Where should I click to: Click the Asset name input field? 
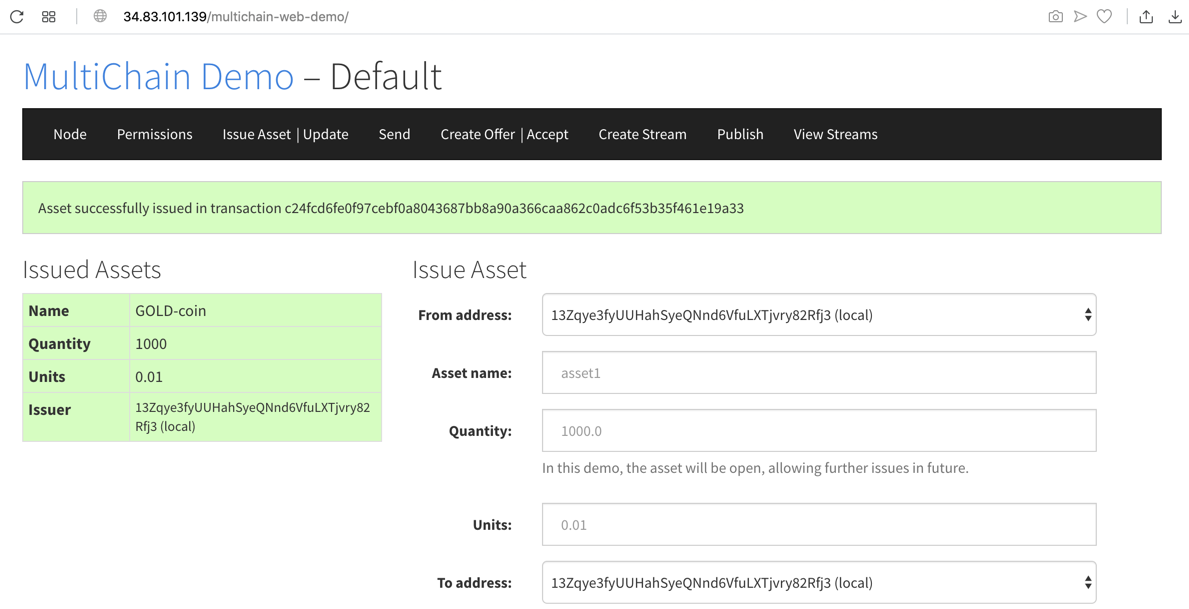click(x=818, y=373)
